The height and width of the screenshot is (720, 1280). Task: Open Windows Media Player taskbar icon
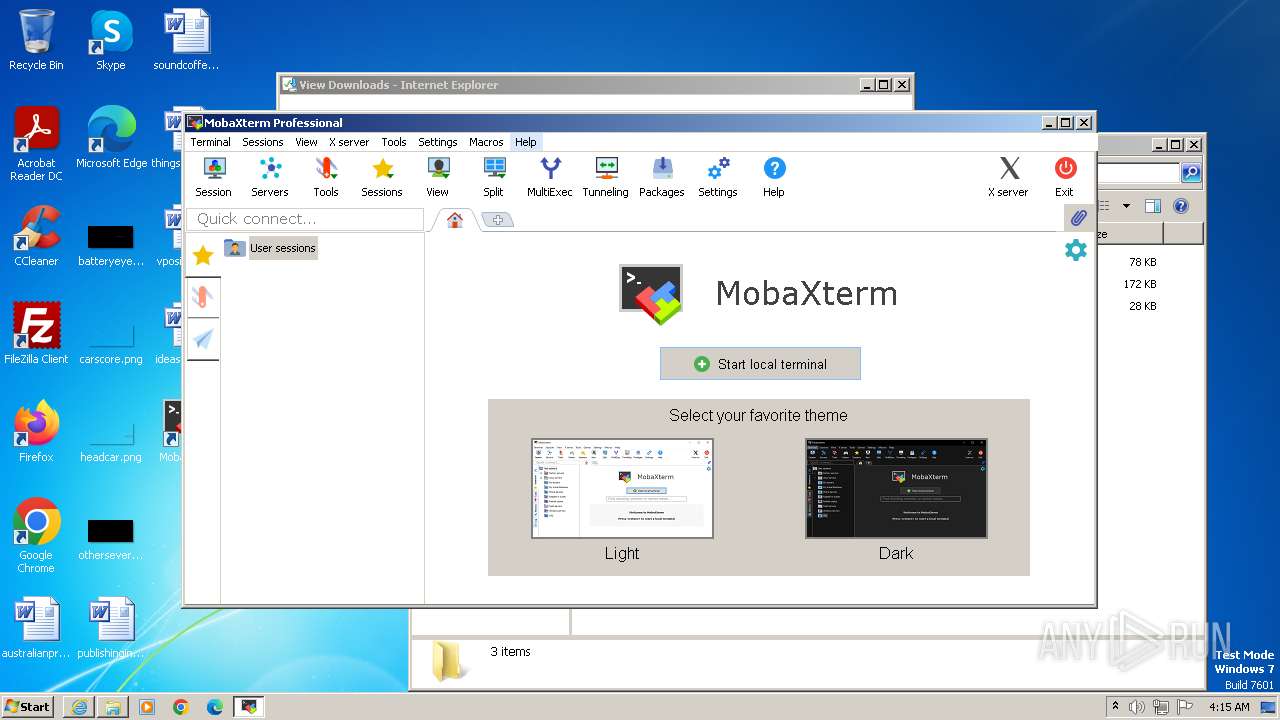pos(147,707)
